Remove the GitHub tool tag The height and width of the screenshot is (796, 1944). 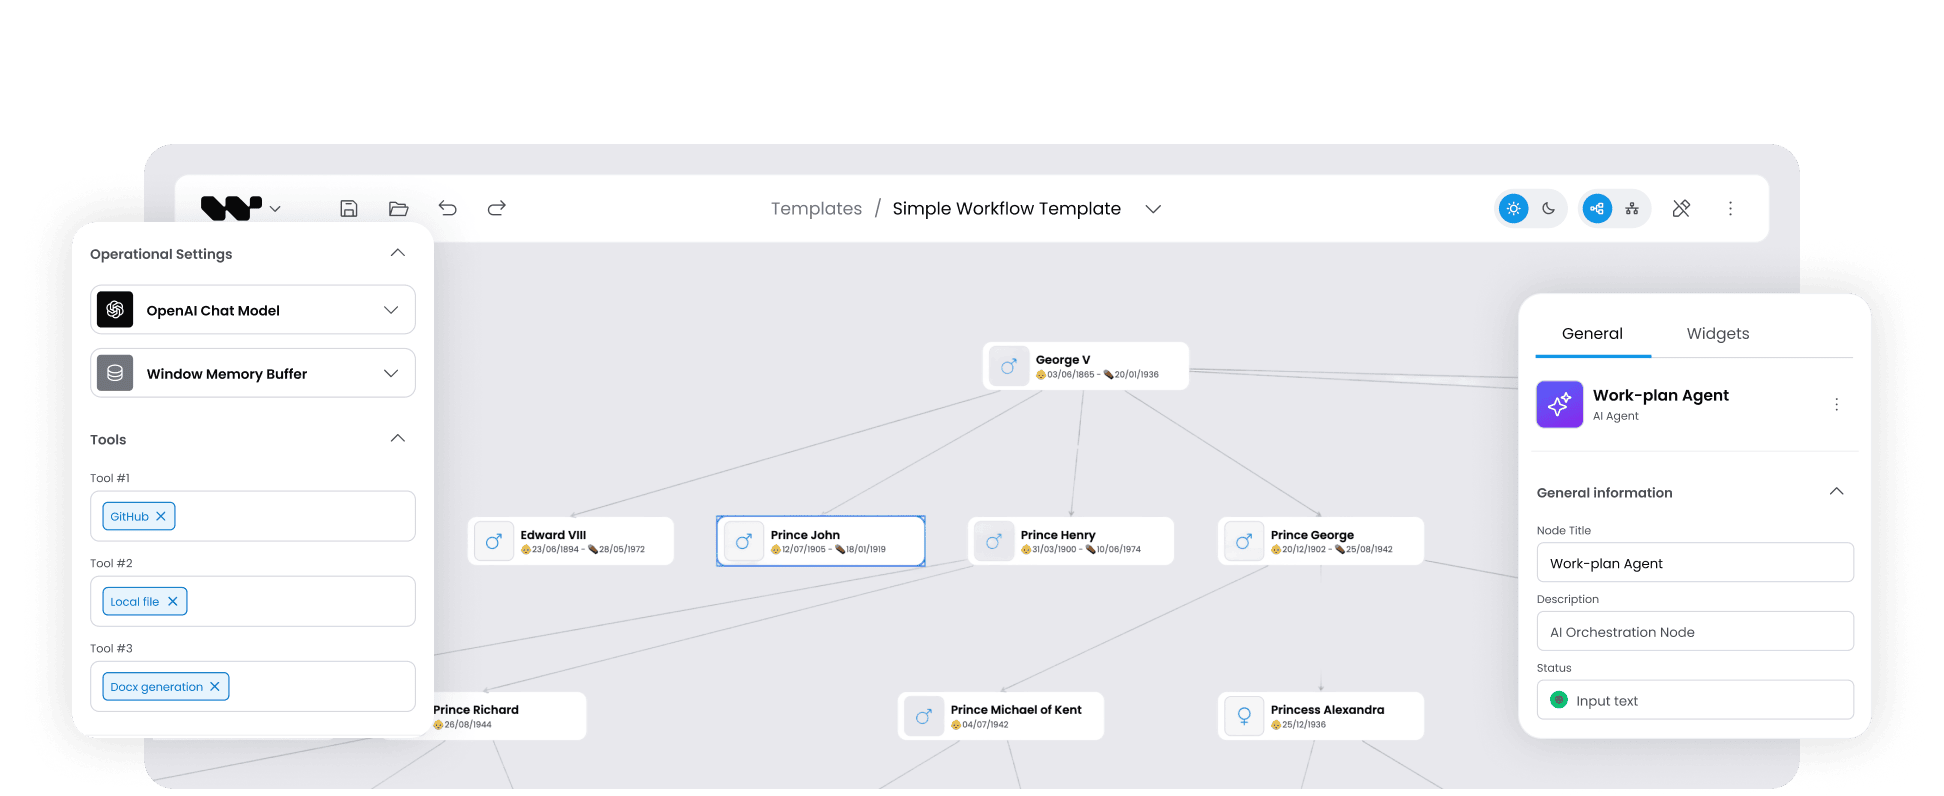[161, 516]
